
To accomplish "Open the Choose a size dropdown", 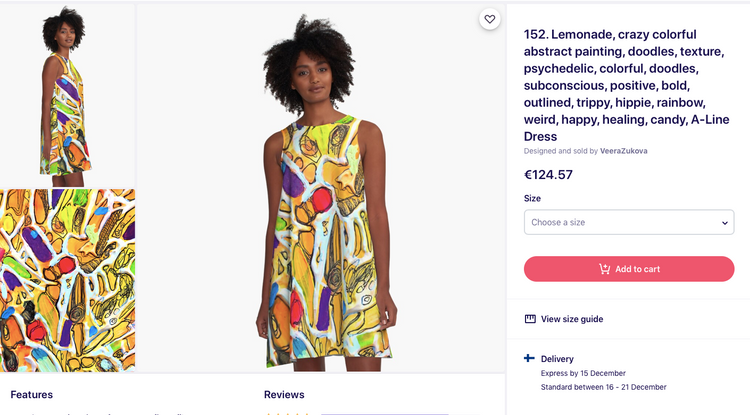I will click(622, 222).
